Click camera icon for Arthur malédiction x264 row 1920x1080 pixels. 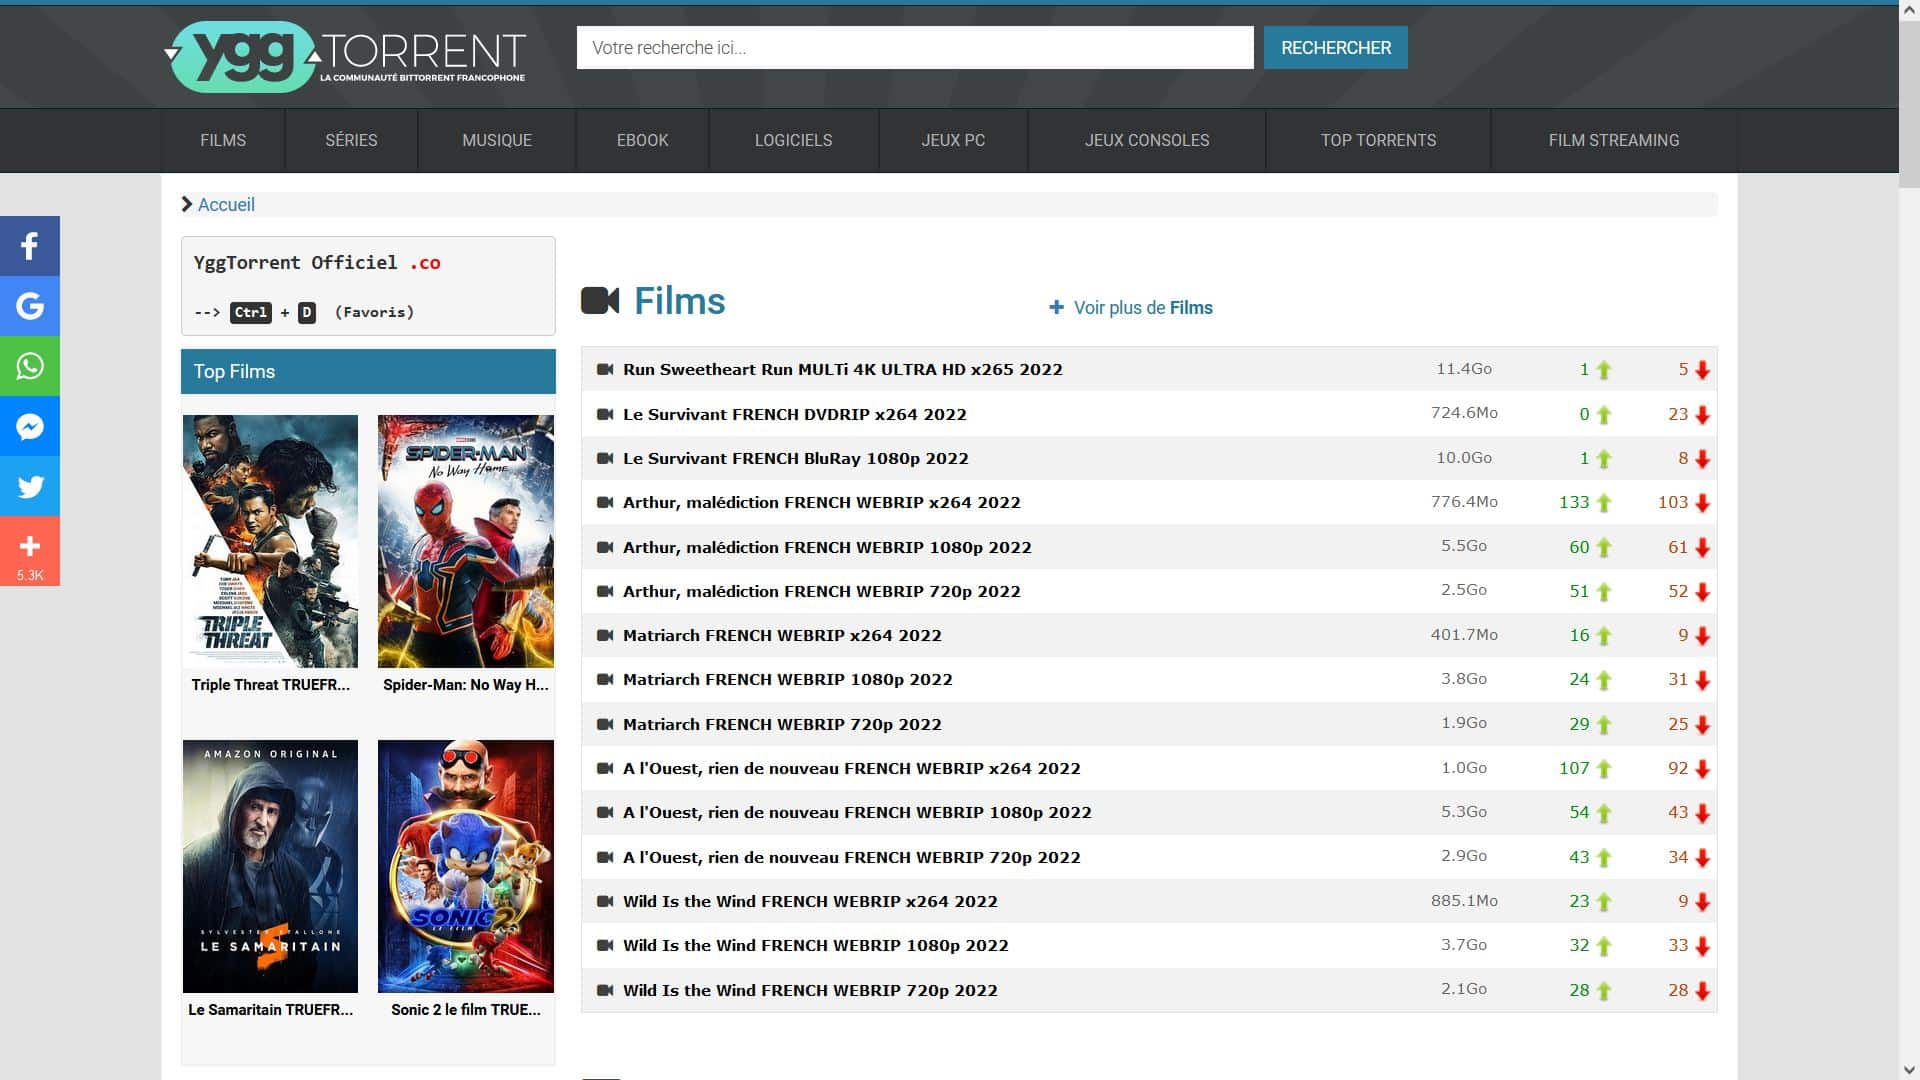click(x=605, y=502)
